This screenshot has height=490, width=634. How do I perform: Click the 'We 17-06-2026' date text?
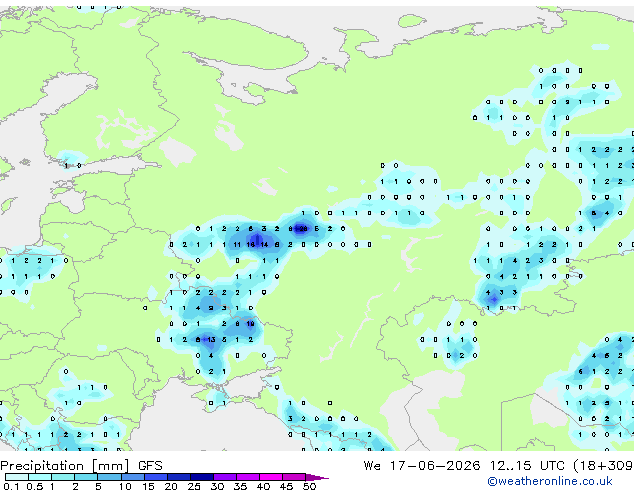422,466
